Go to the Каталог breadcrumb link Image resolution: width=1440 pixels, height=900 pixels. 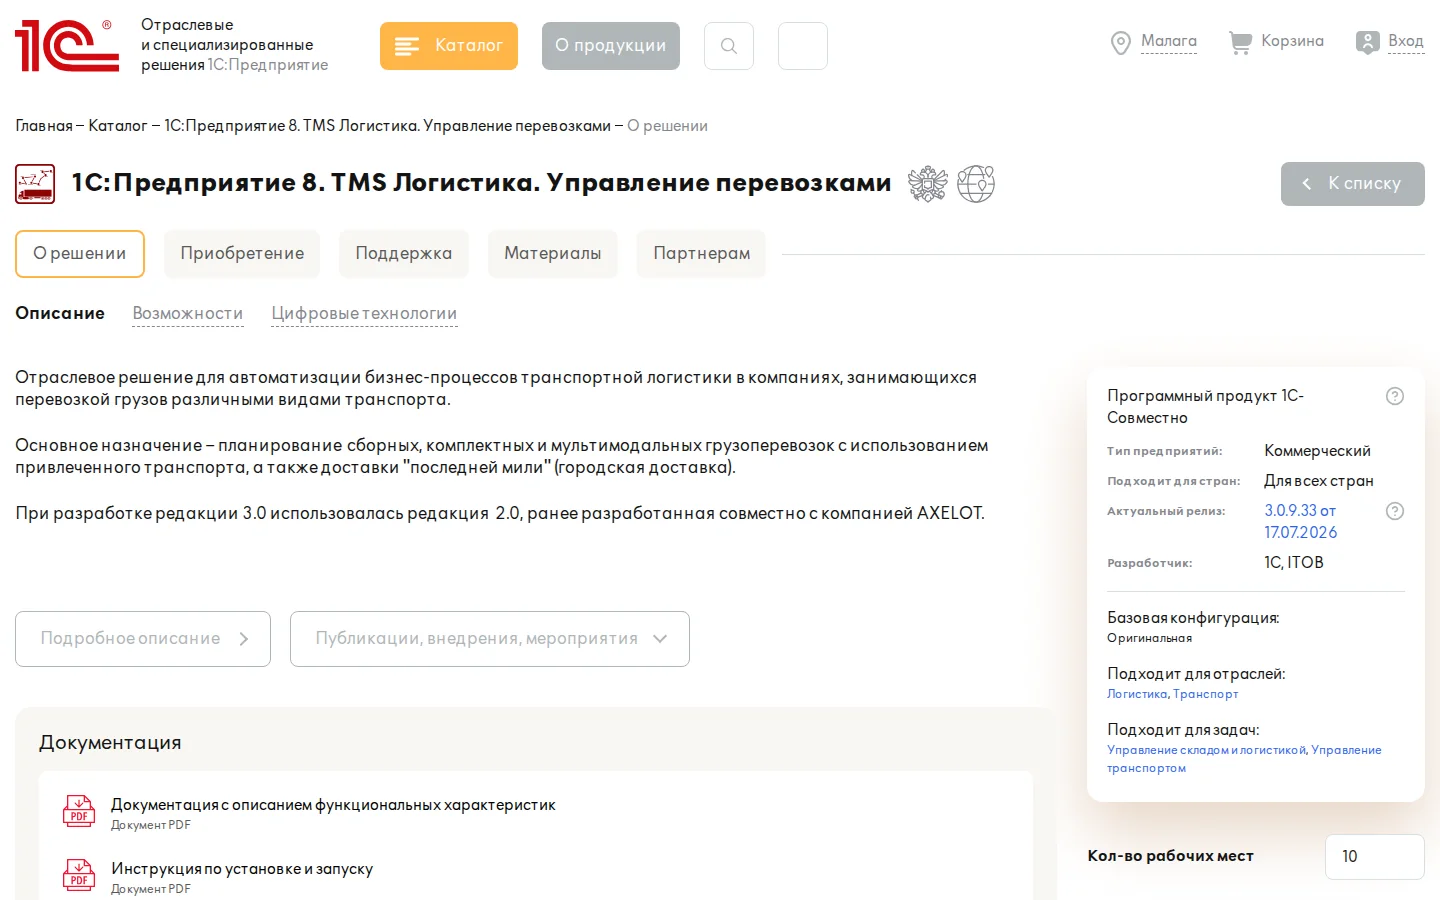[x=118, y=126]
